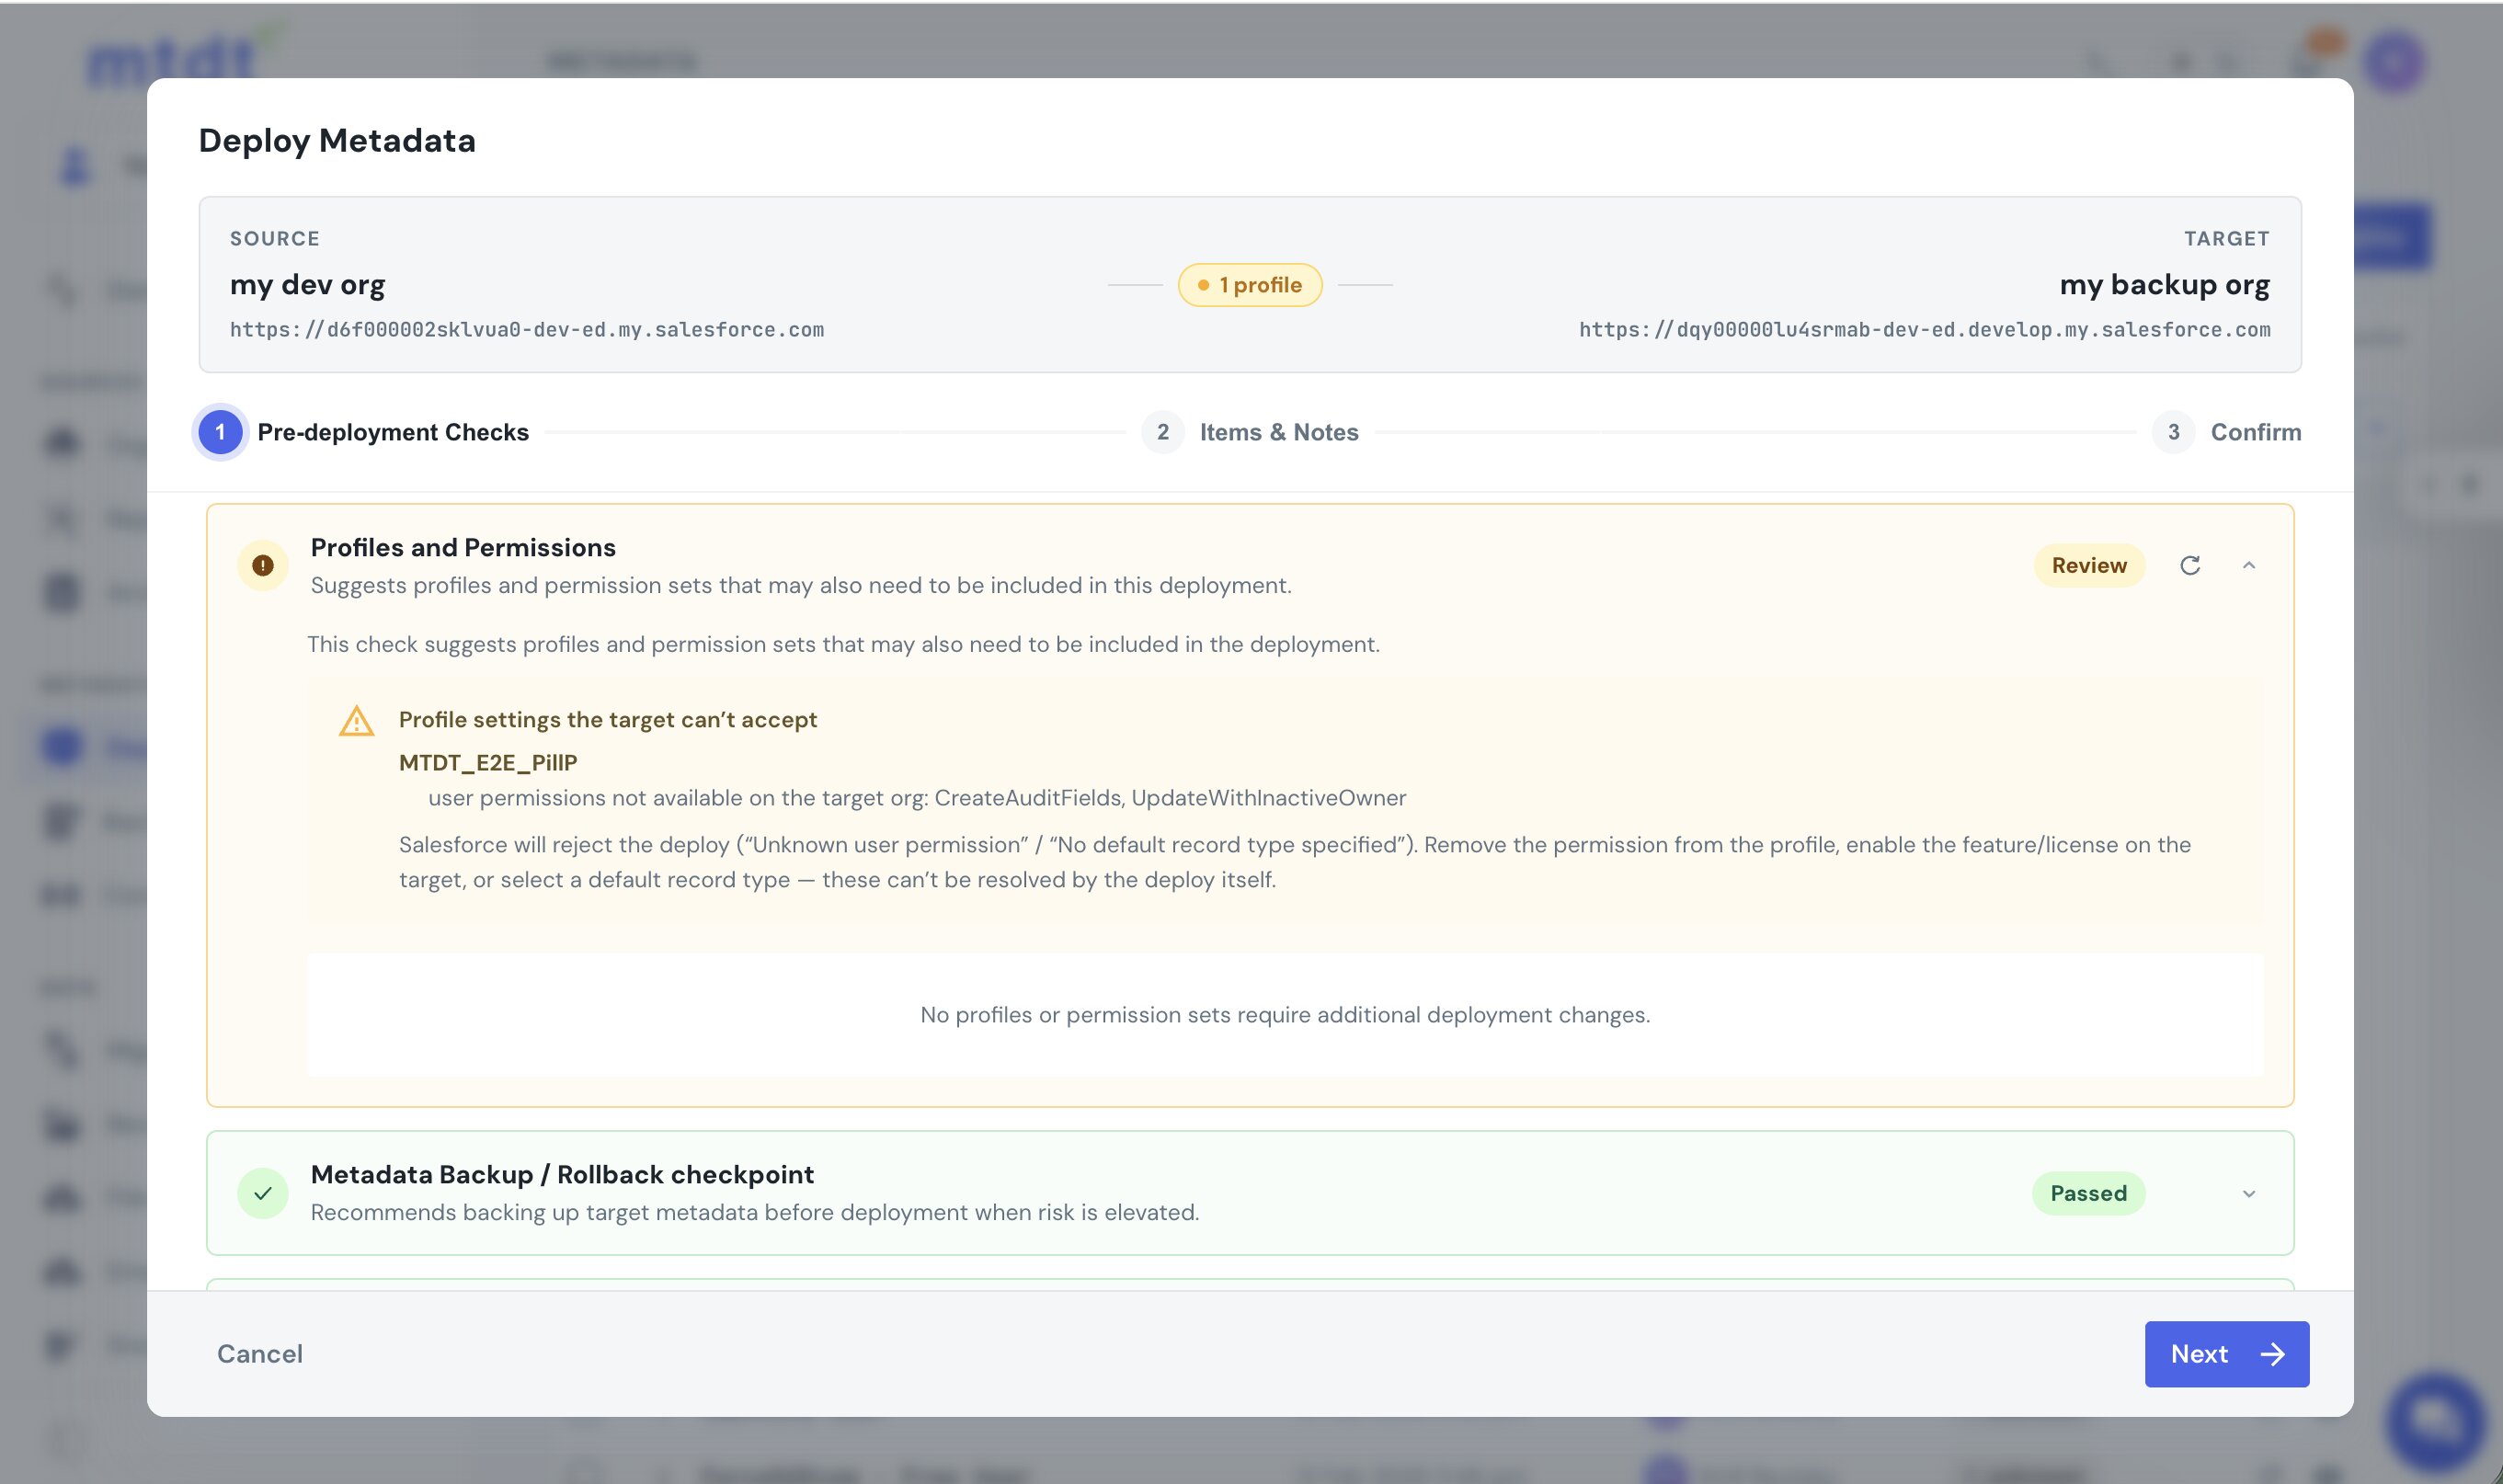Click the Review status badge
This screenshot has height=1484, width=2503.
[x=2088, y=565]
